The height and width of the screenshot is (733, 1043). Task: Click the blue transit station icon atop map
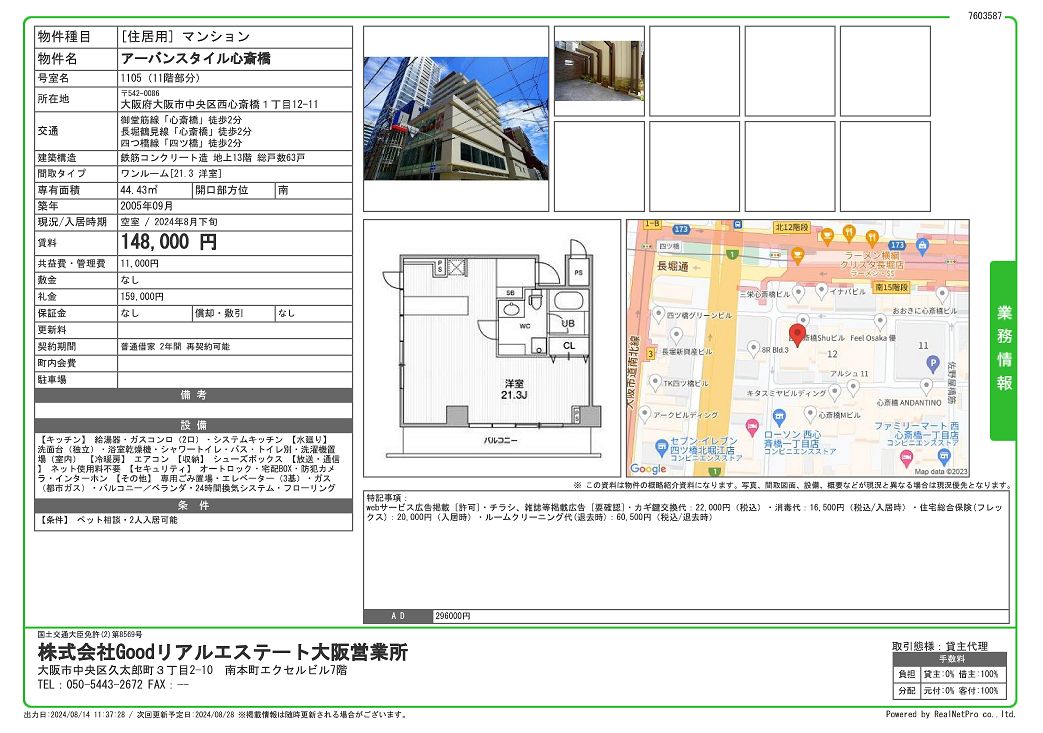(737, 224)
